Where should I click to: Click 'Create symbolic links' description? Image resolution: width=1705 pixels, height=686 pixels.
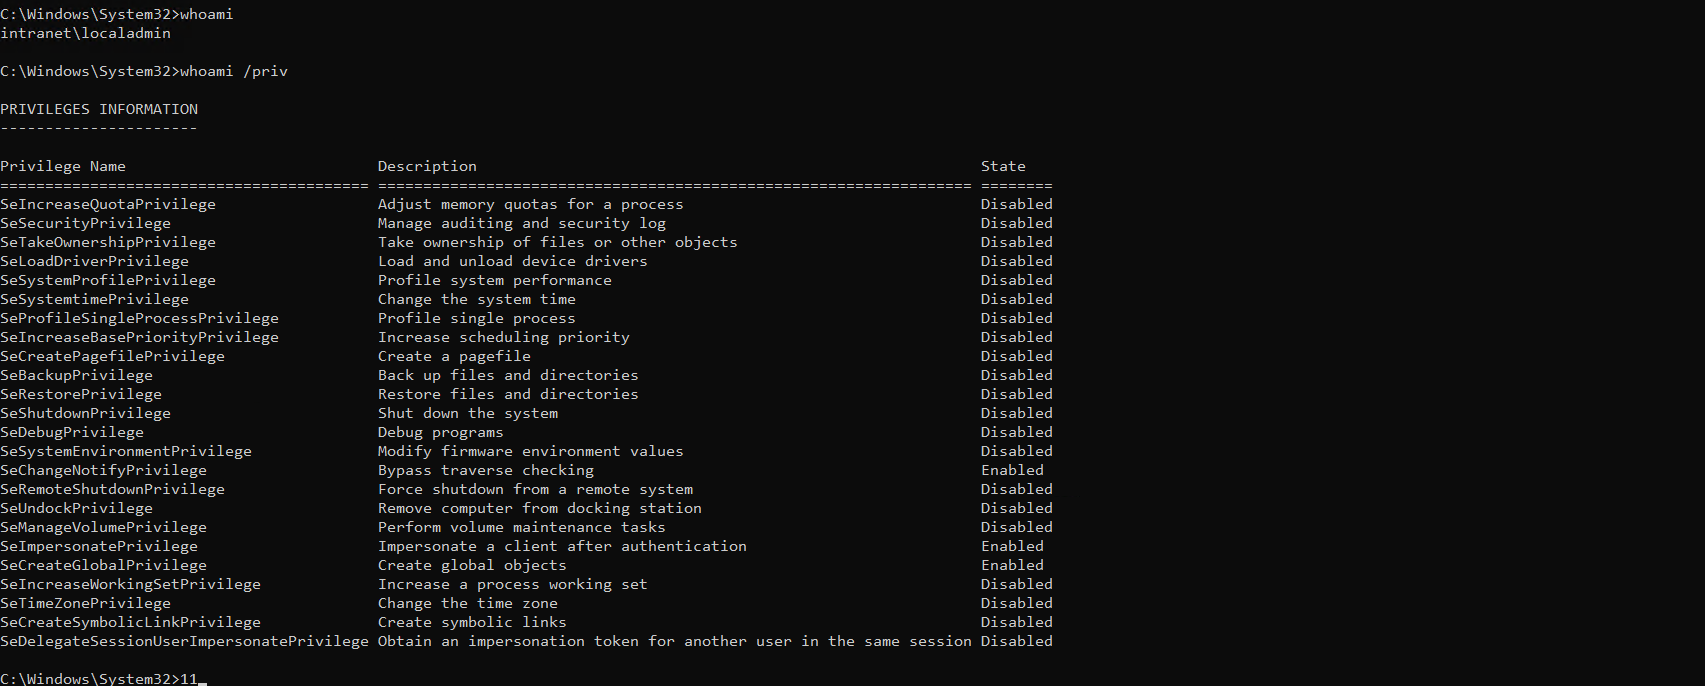pyautogui.click(x=472, y=622)
